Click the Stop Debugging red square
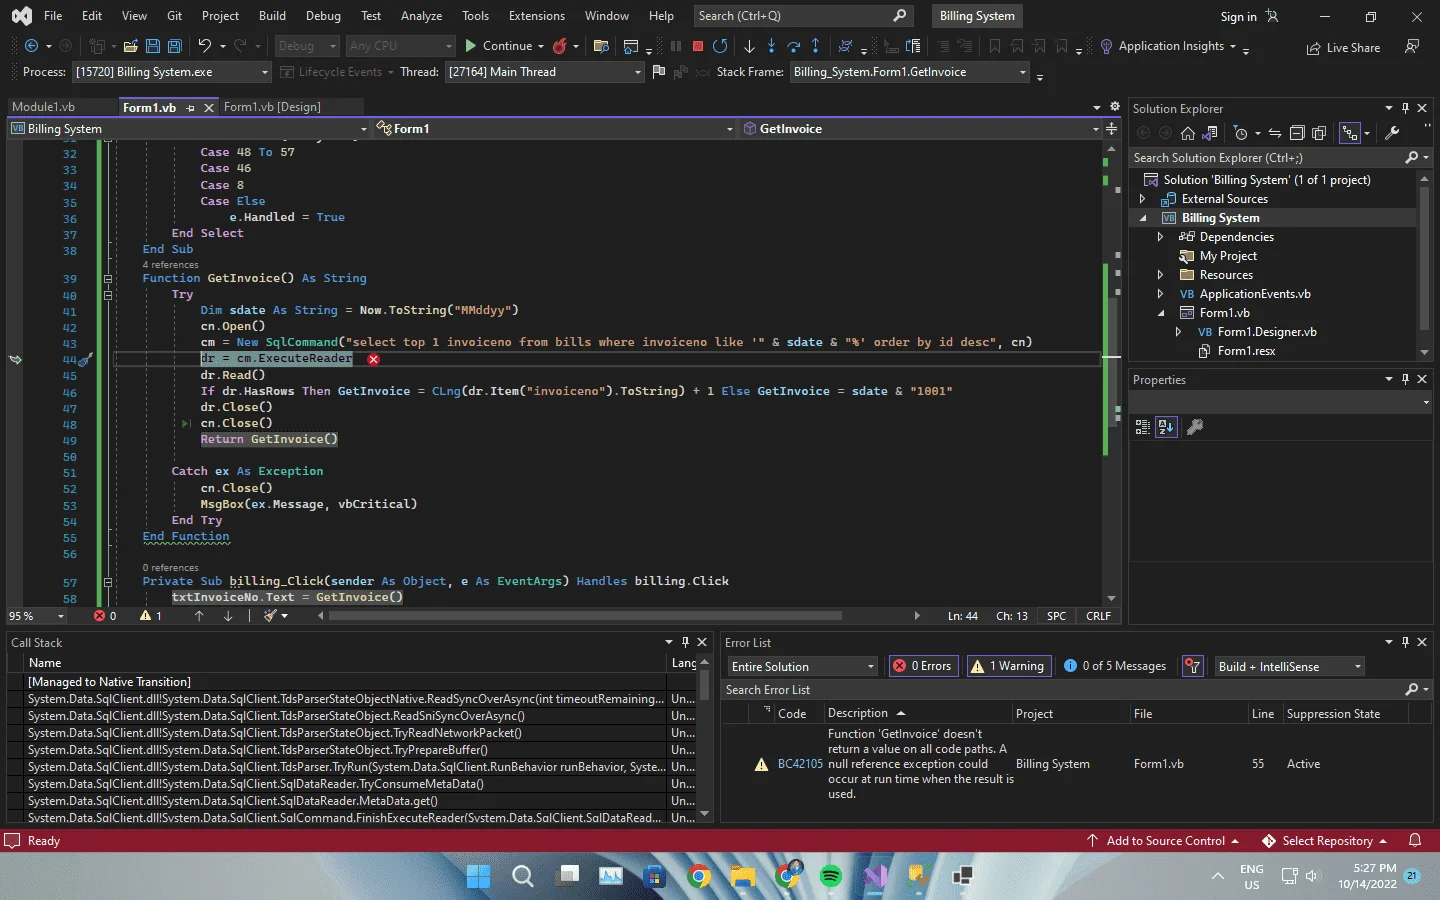This screenshot has height=900, width=1440. [x=698, y=46]
